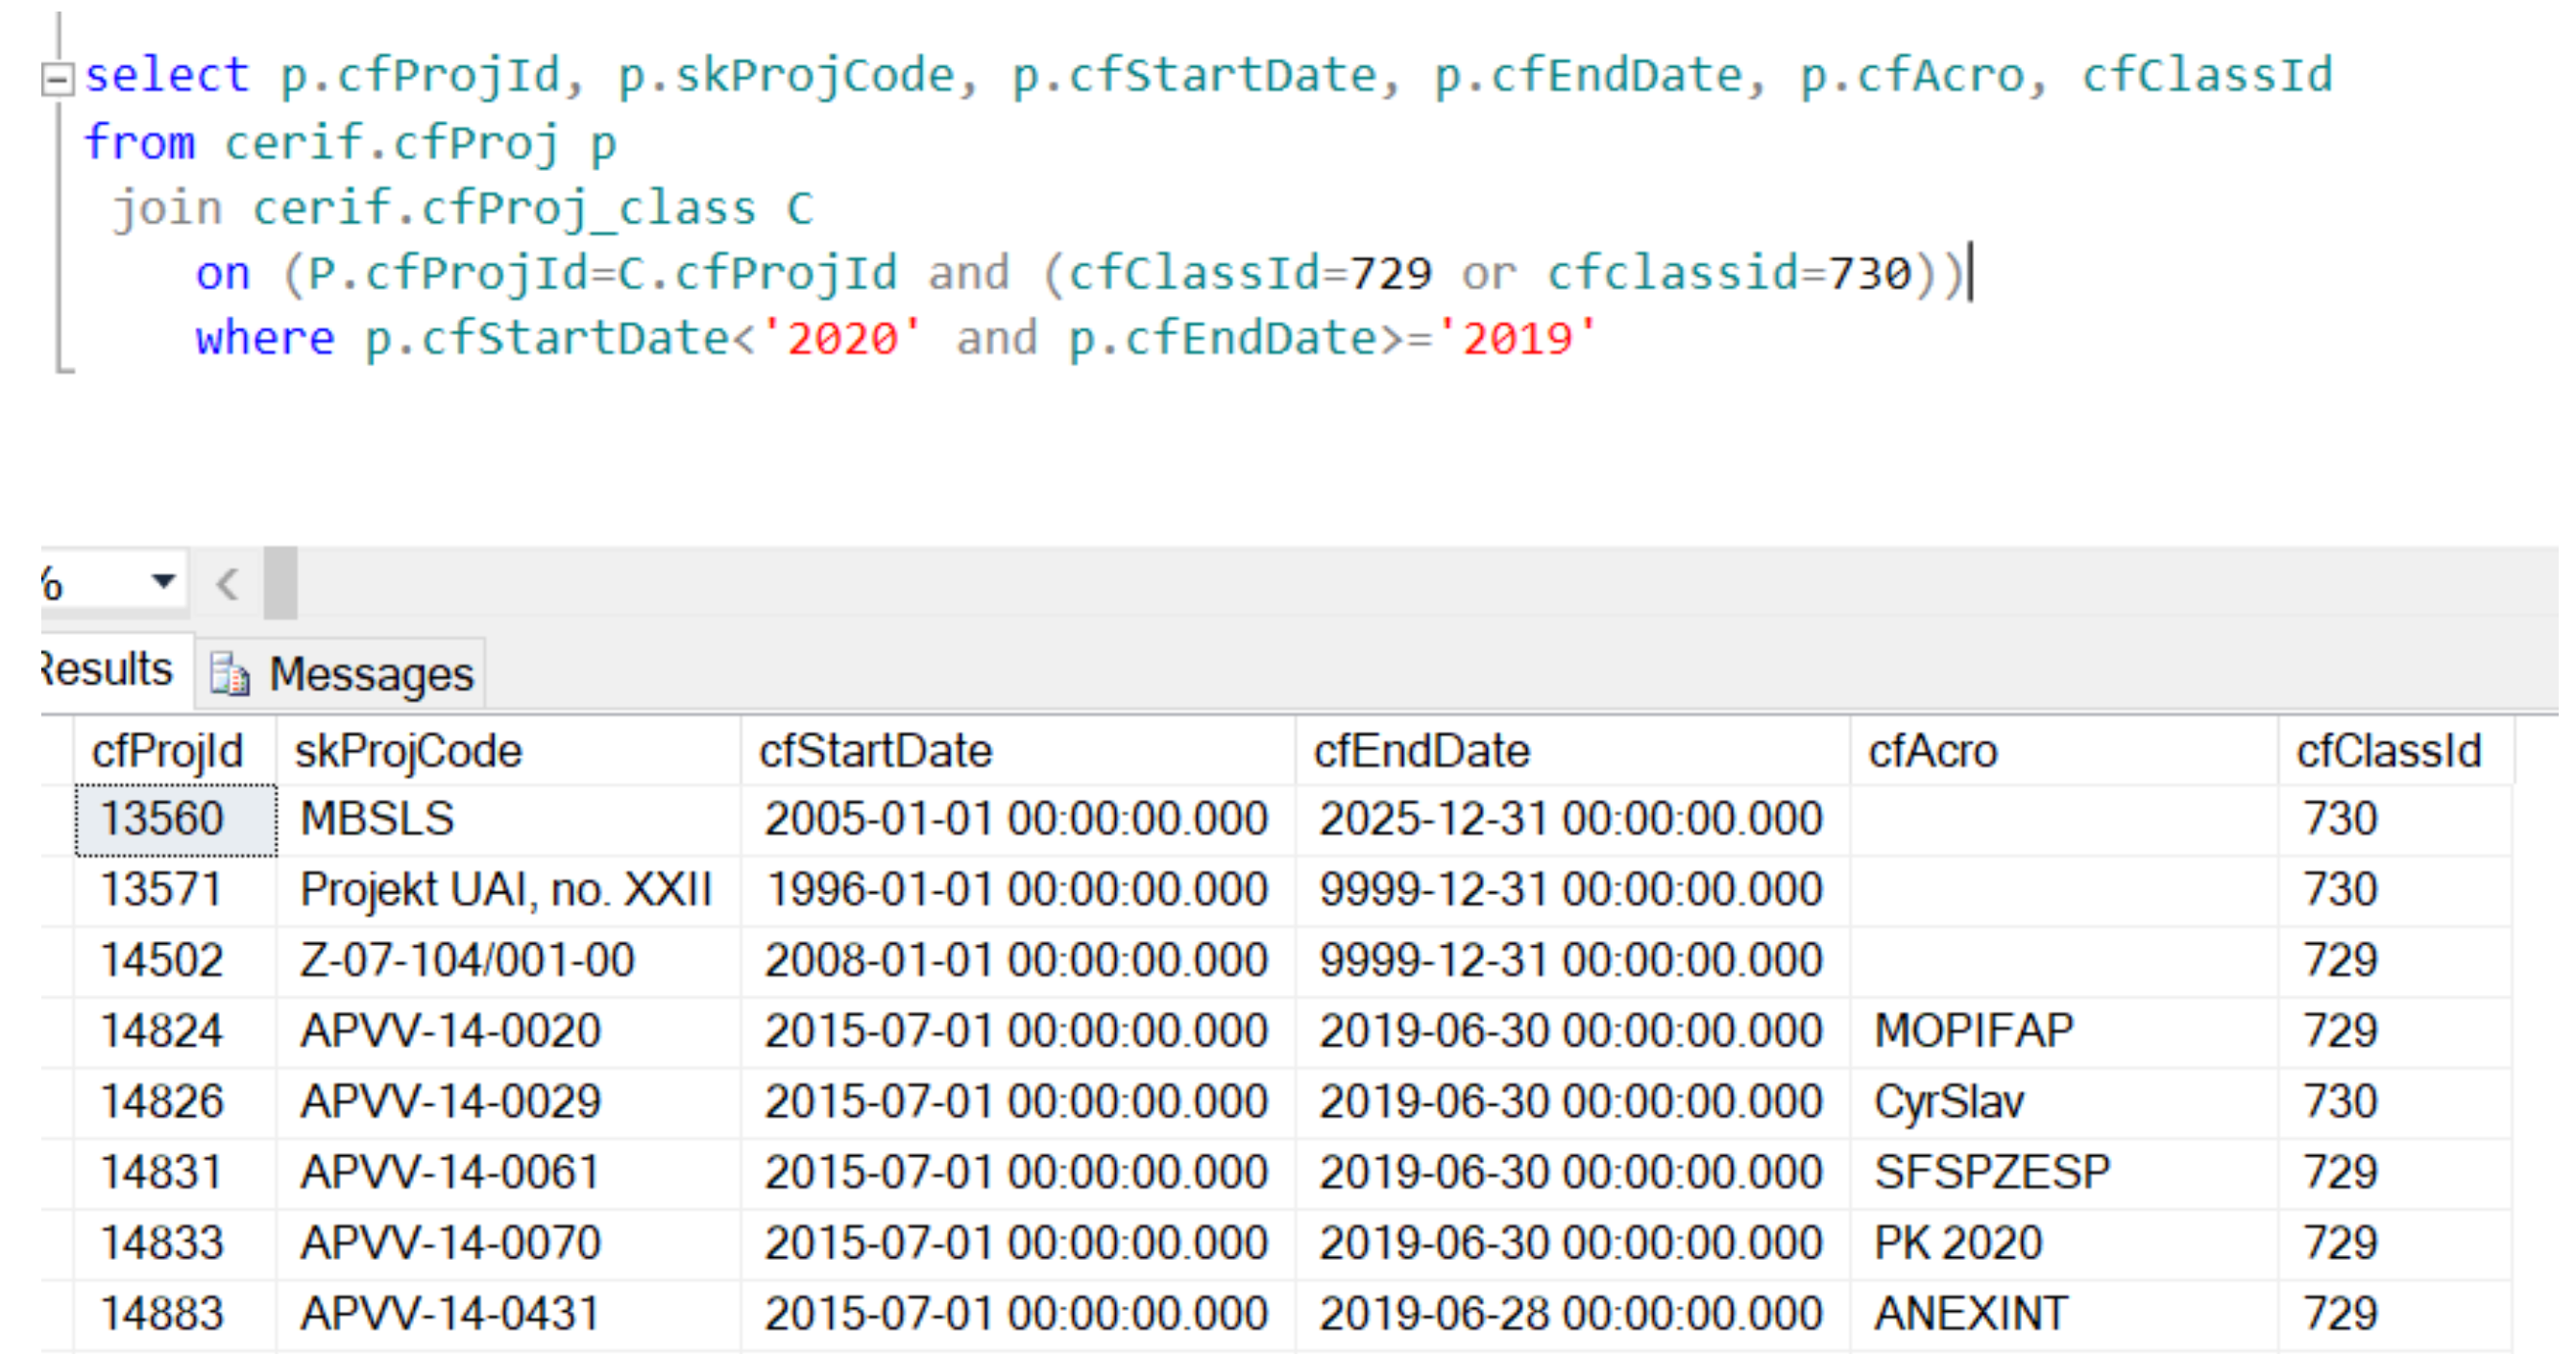This screenshot has height=1354, width=2576.
Task: Select the skProjCode column header
Action: click(x=408, y=751)
